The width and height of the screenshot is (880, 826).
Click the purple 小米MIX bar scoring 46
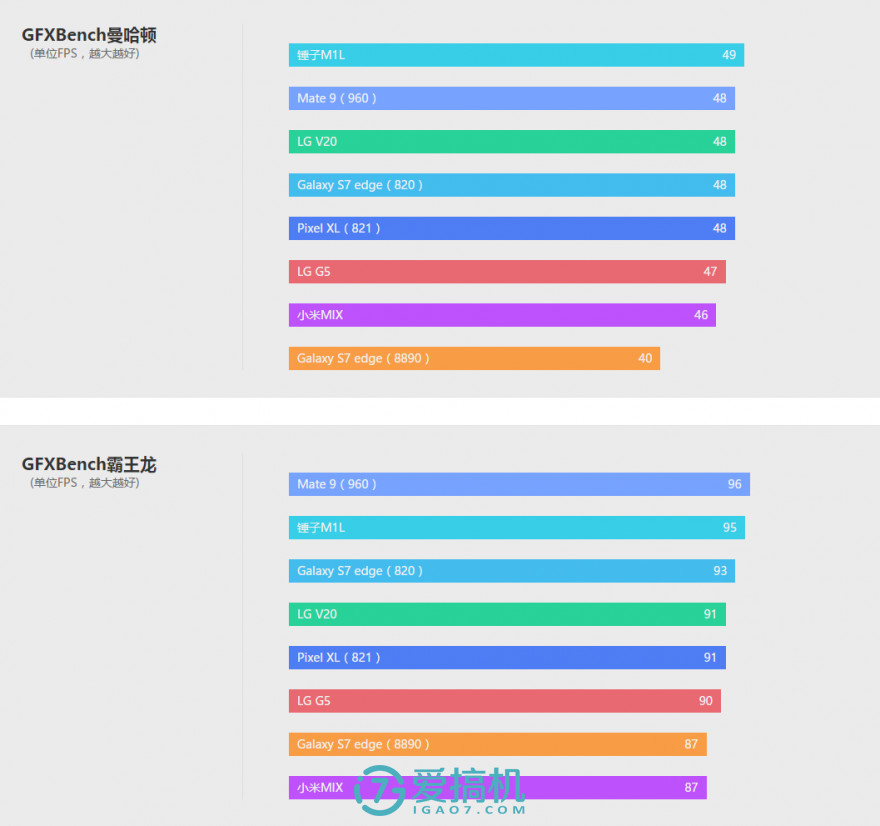[x=502, y=315]
